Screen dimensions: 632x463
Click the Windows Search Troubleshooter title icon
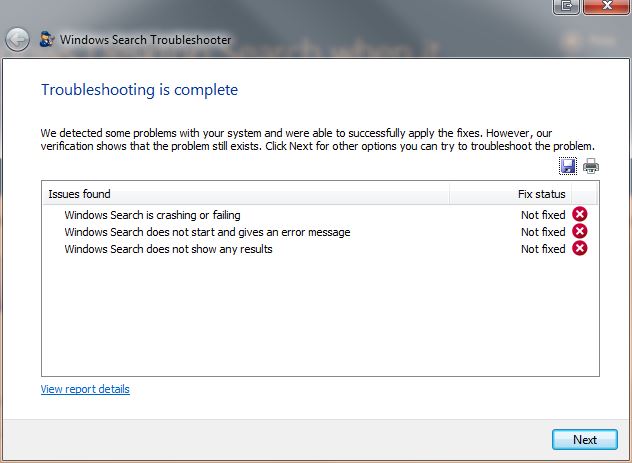(x=47, y=39)
